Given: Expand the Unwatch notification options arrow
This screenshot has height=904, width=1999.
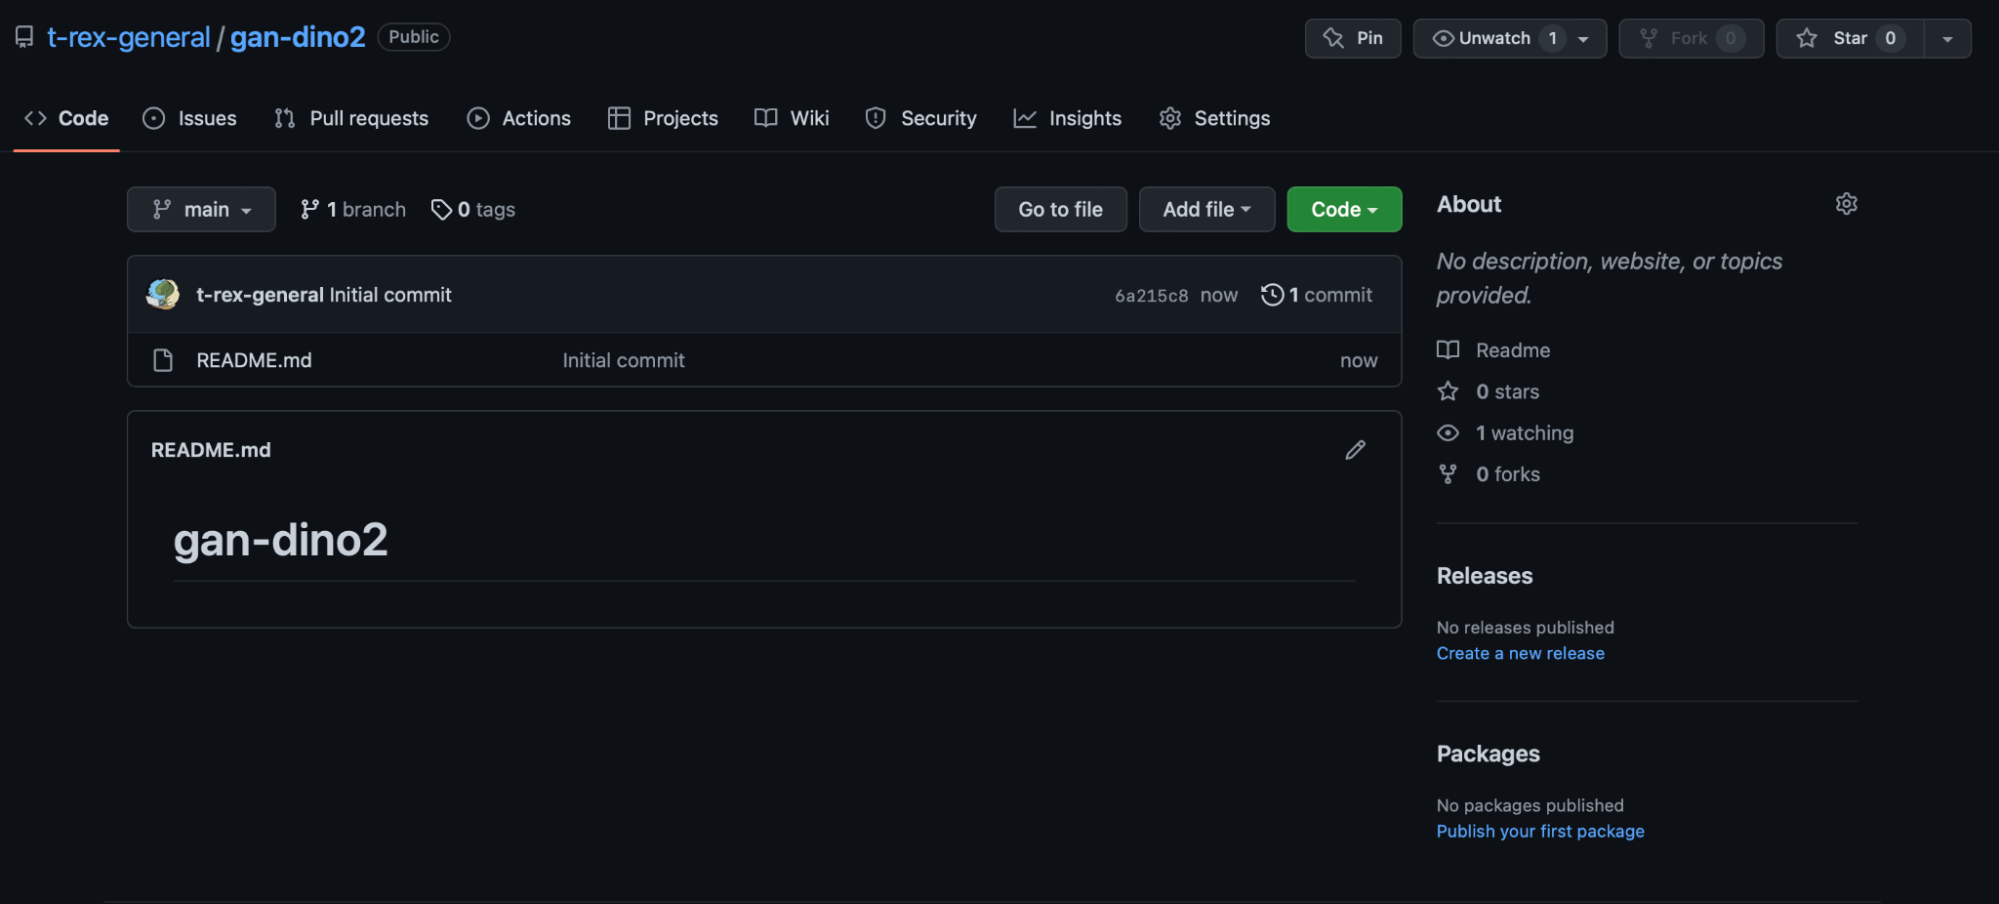Looking at the screenshot, I should 1584,38.
